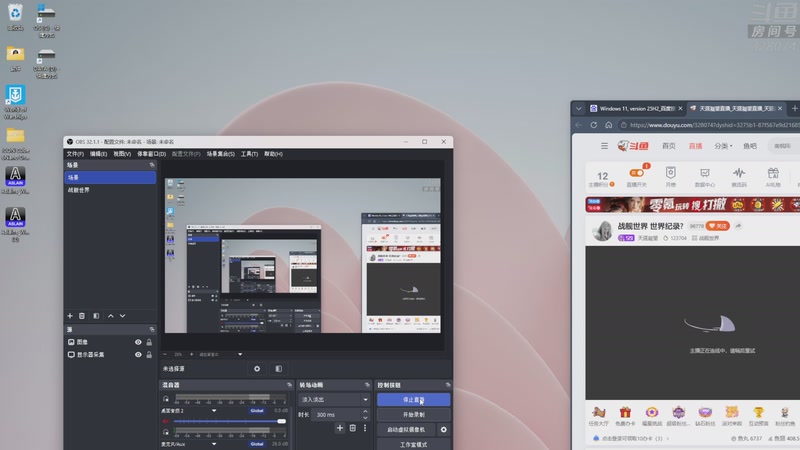
Task: Zoom out preview with minus icon
Action: (x=165, y=354)
